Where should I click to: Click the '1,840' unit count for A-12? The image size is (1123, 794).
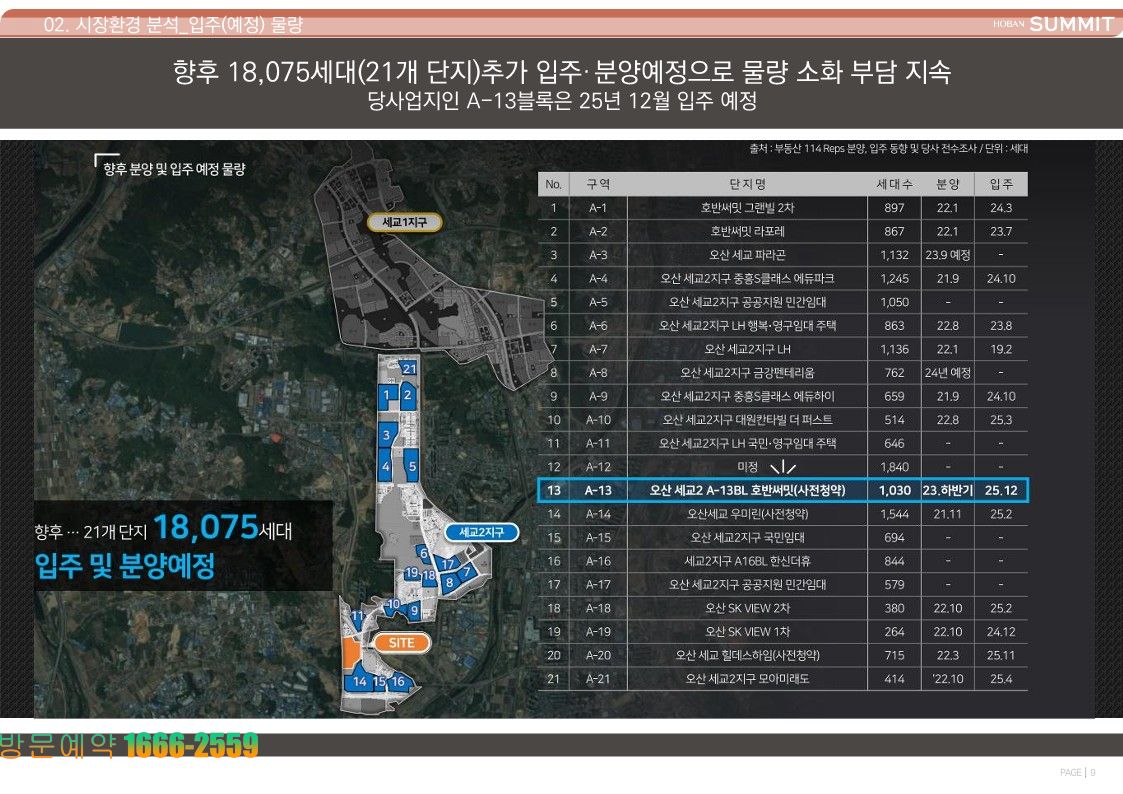point(895,467)
